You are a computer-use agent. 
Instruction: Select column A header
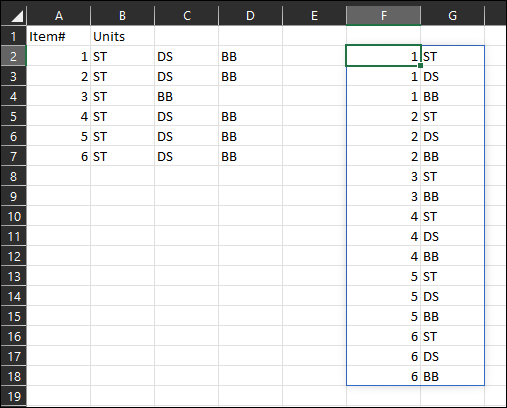59,16
